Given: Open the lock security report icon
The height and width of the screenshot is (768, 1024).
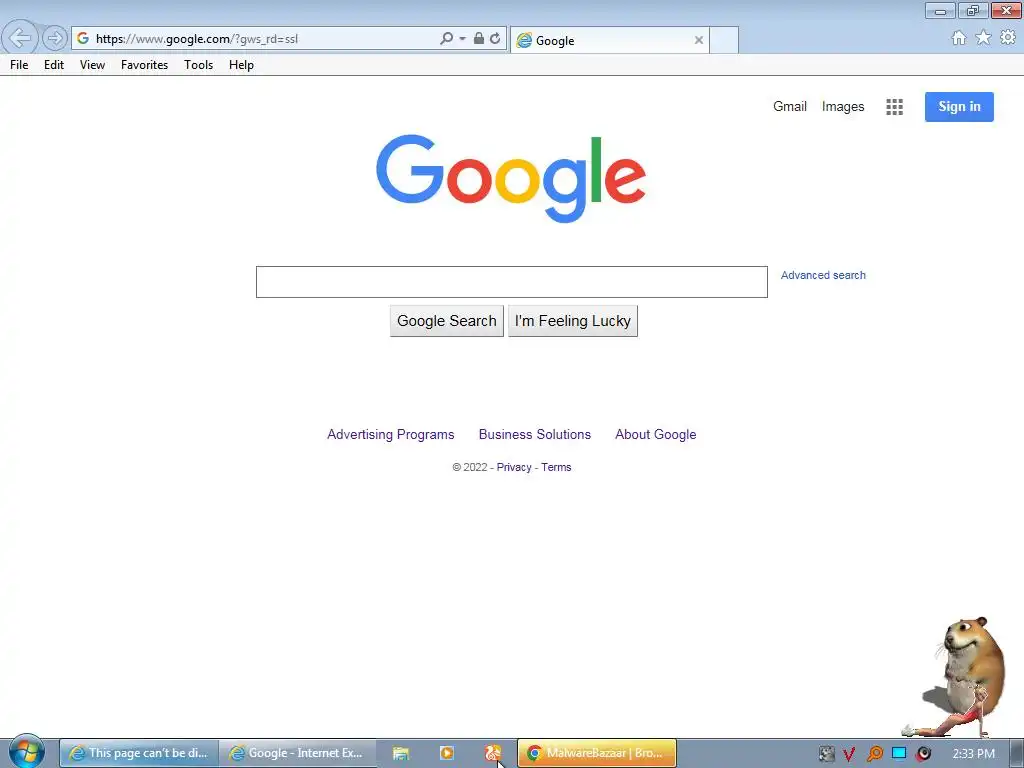Looking at the screenshot, I should pos(479,39).
